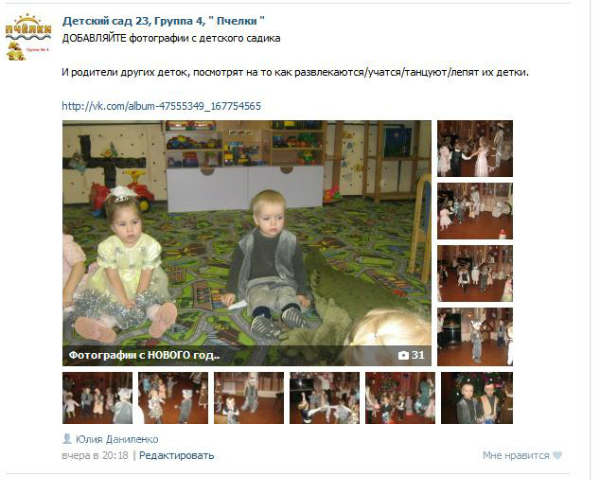The height and width of the screenshot is (480, 600).
Task: Open the third thumbnail in right column
Action: coord(475,274)
